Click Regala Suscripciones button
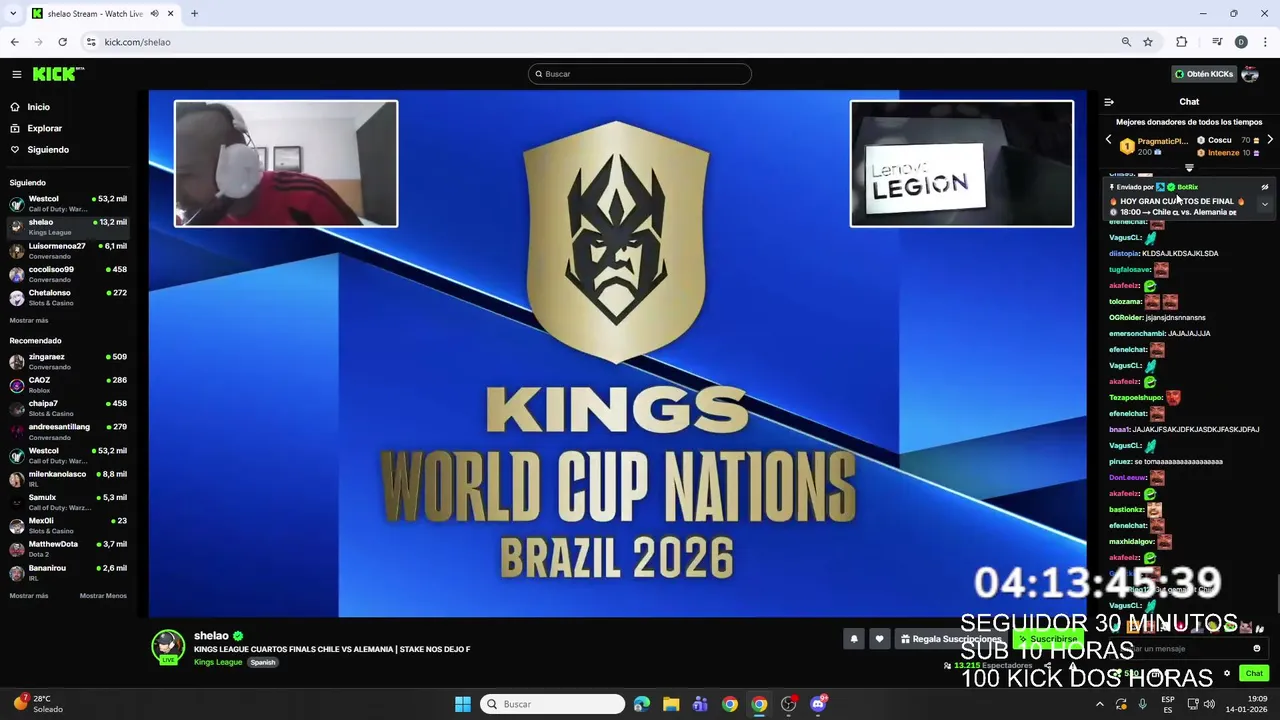 pyautogui.click(x=950, y=639)
